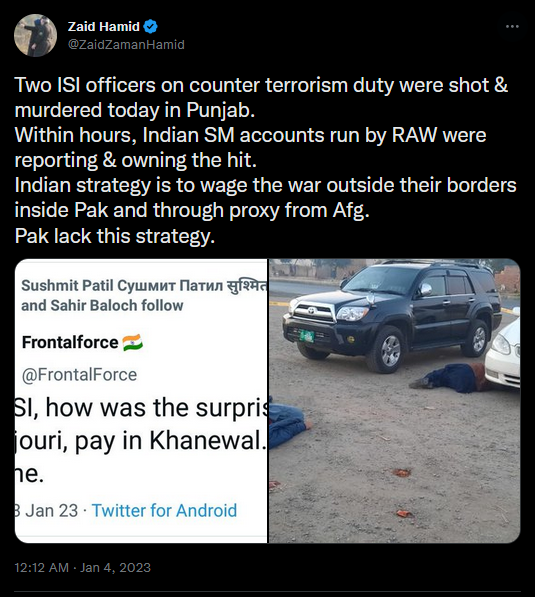Viewport: 535px width, 597px height.
Task: Click the white car in the photo
Action: tap(503, 355)
